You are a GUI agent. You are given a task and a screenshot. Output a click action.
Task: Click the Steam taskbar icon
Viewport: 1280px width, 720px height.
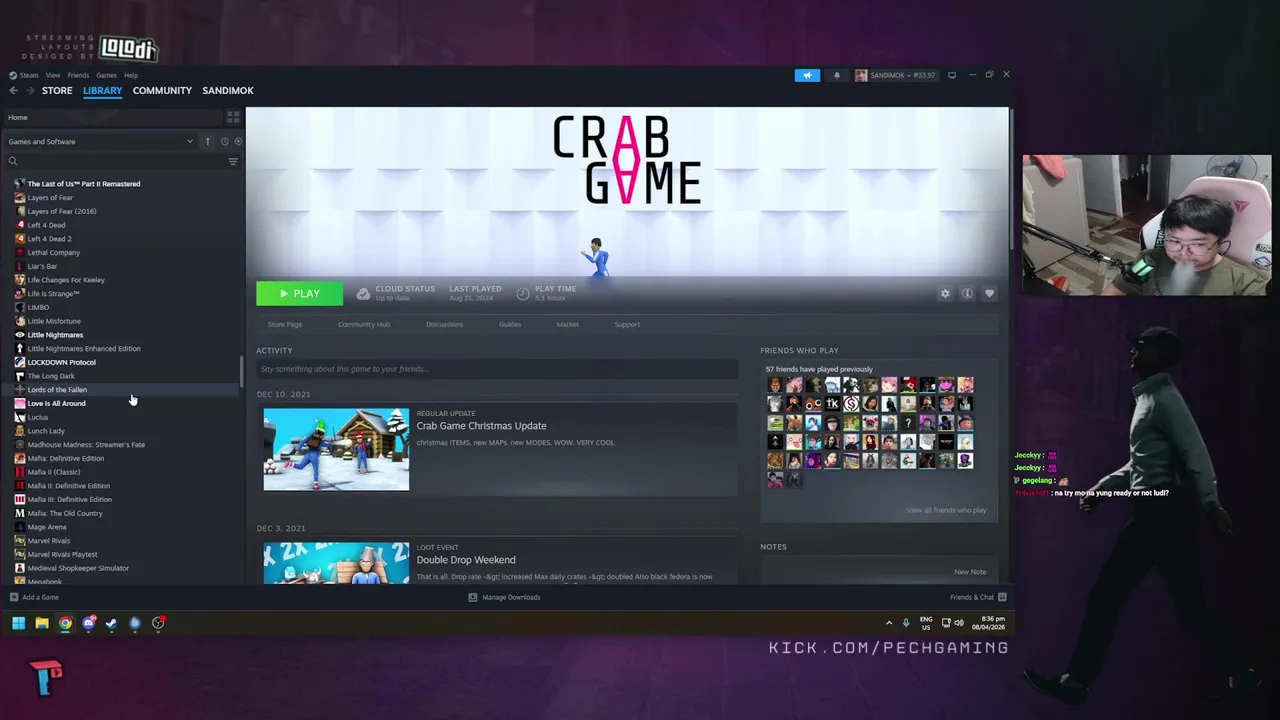[x=111, y=623]
